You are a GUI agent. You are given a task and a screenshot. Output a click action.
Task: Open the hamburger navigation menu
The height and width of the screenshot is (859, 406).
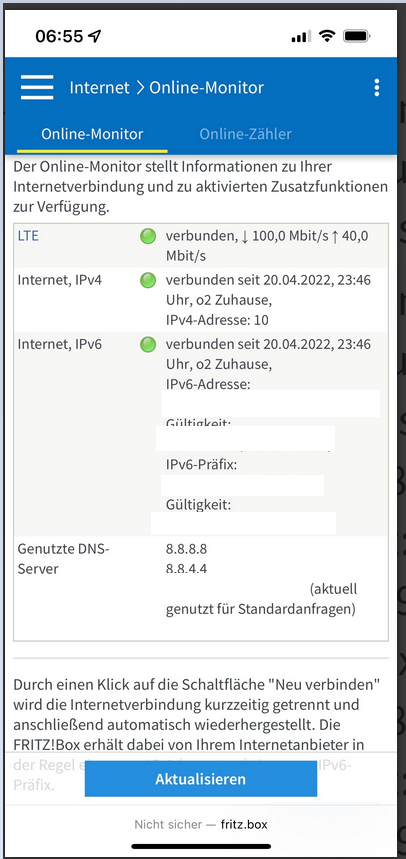pyautogui.click(x=37, y=88)
